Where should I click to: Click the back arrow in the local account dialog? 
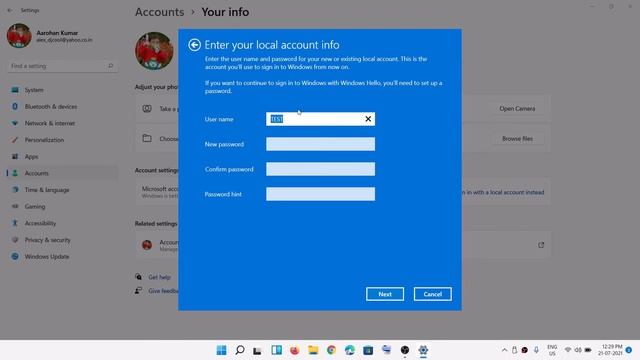(x=194, y=45)
